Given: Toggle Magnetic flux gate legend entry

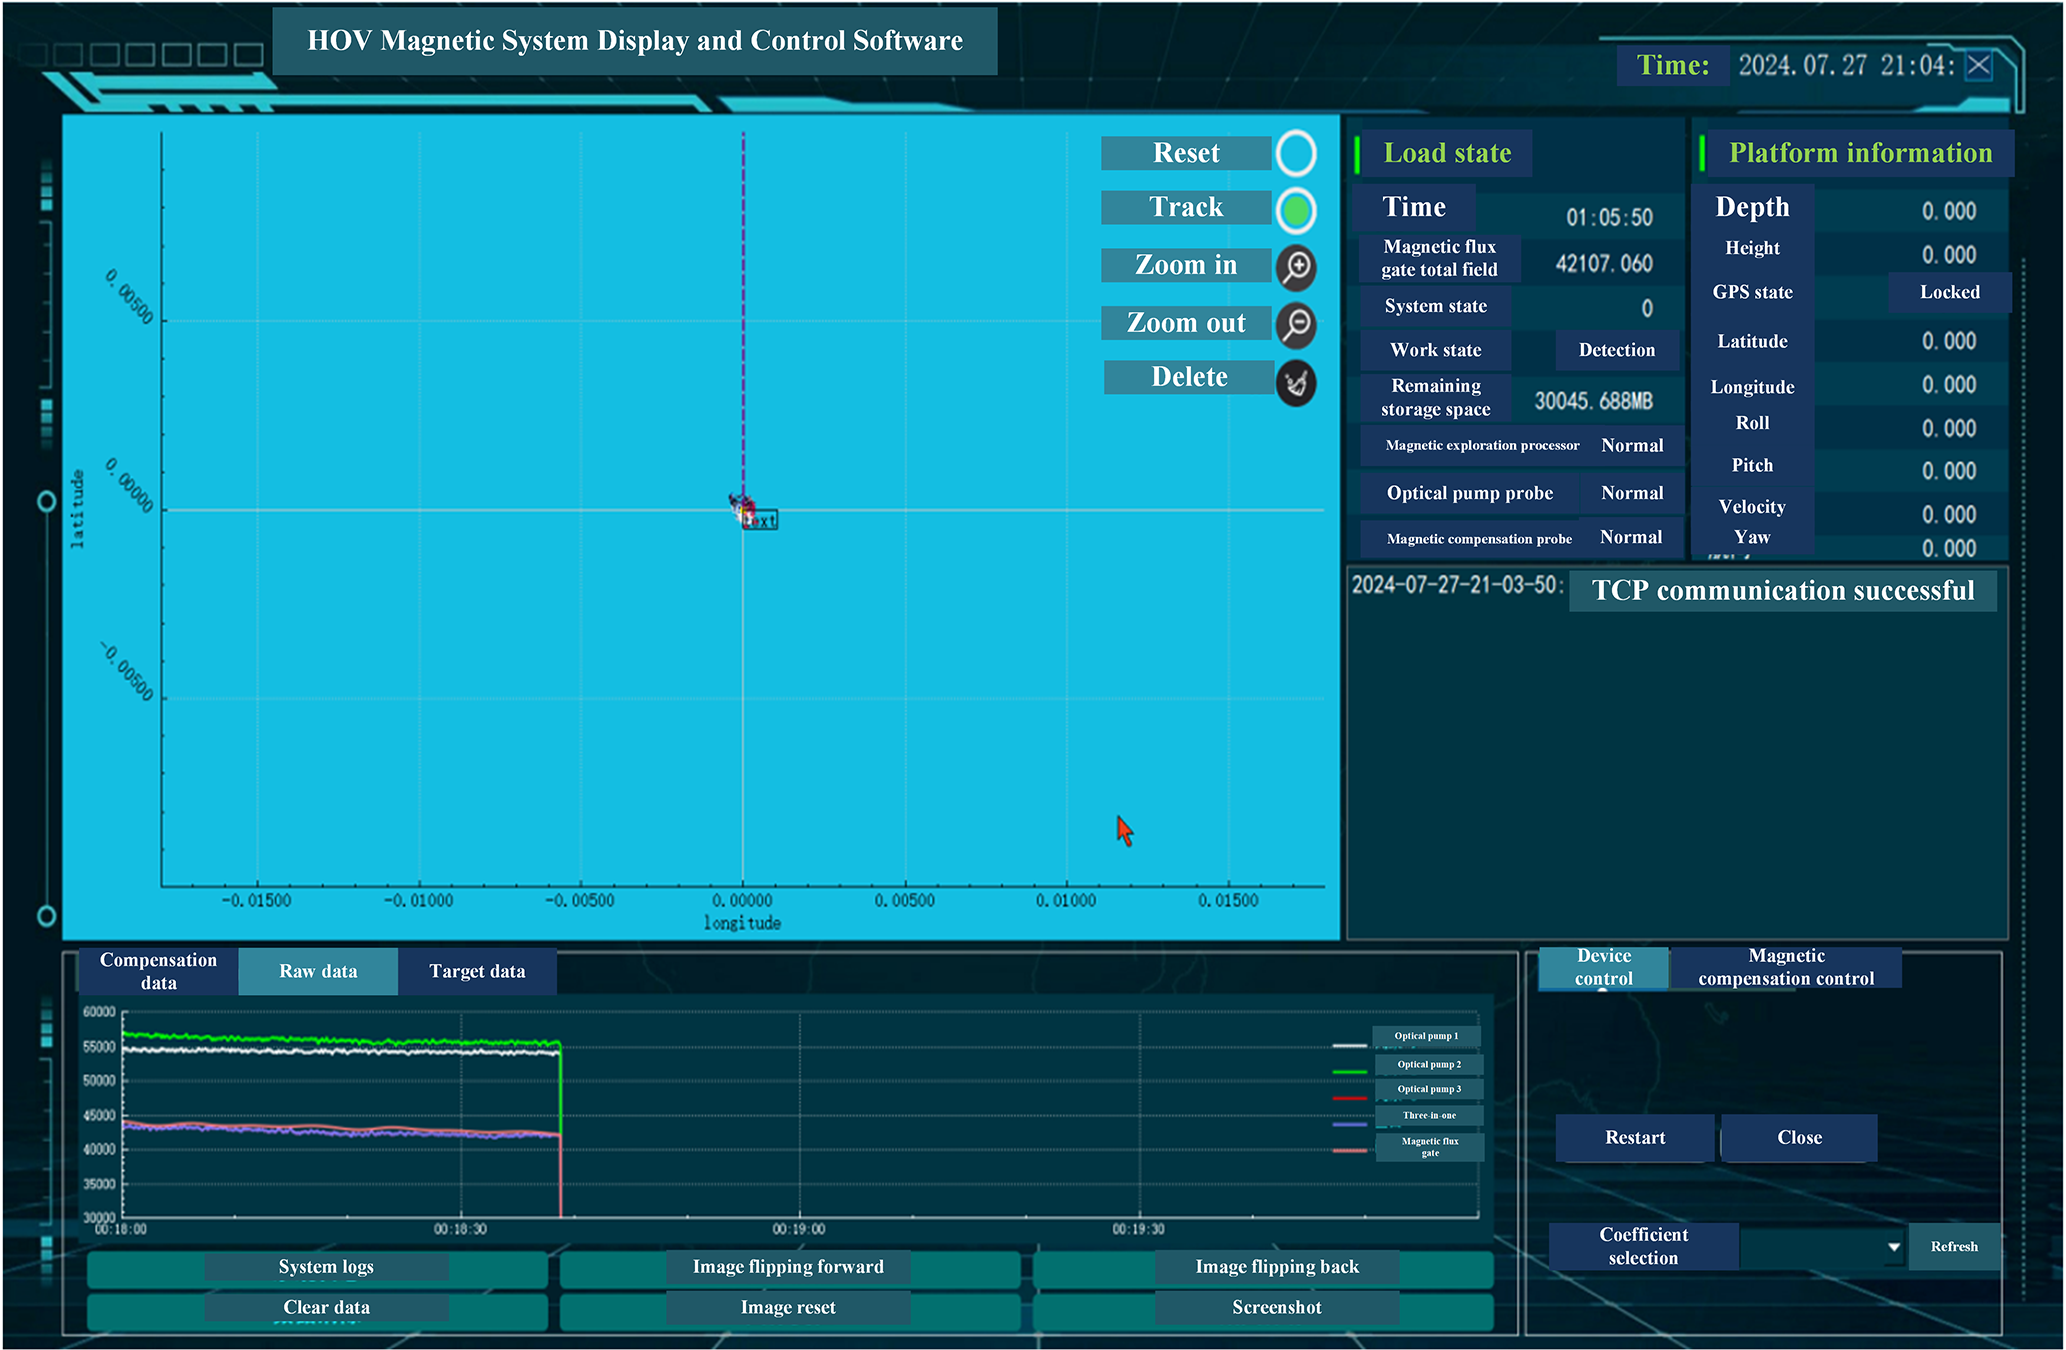Looking at the screenshot, I should tap(1429, 1147).
